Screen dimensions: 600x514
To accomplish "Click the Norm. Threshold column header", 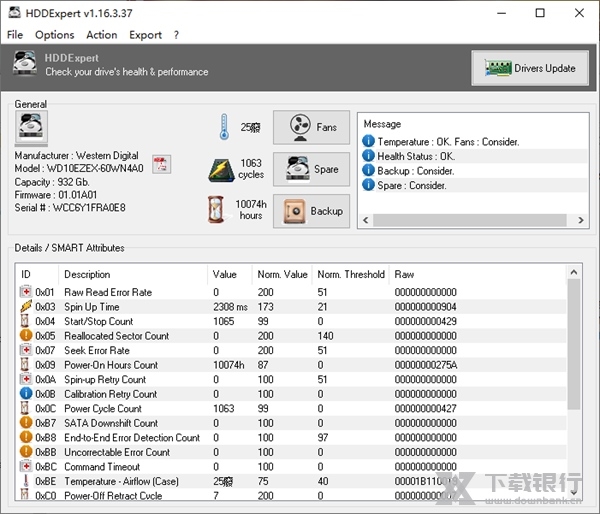I will 350,274.
